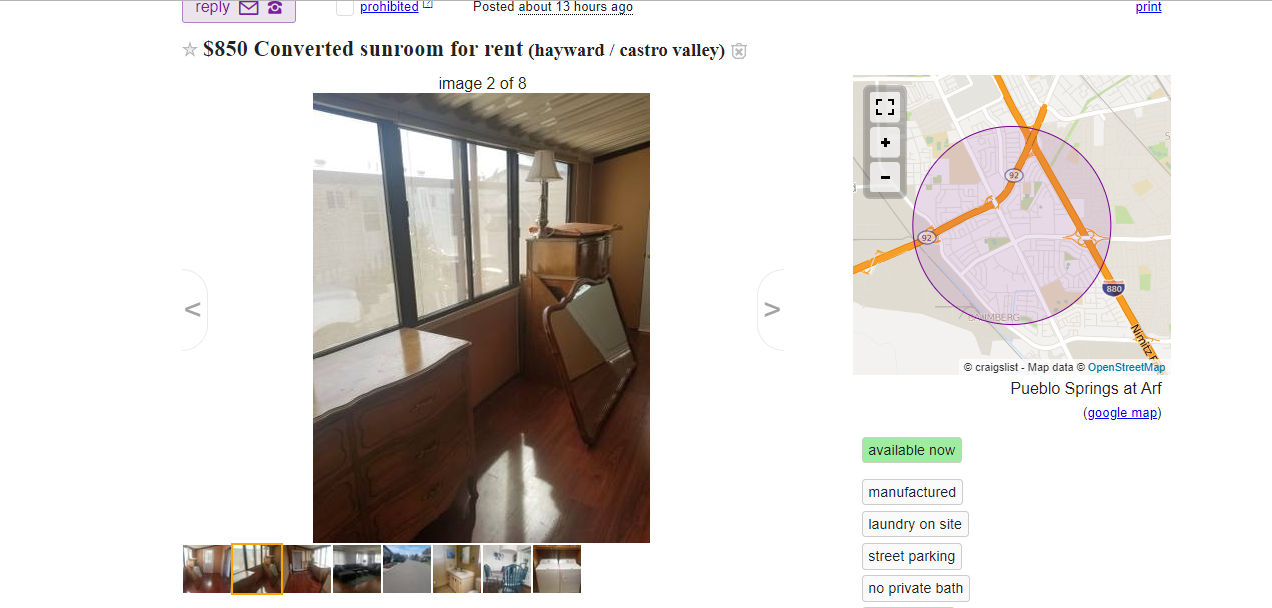
Task: Star this listing as a favorite
Action: (190, 50)
